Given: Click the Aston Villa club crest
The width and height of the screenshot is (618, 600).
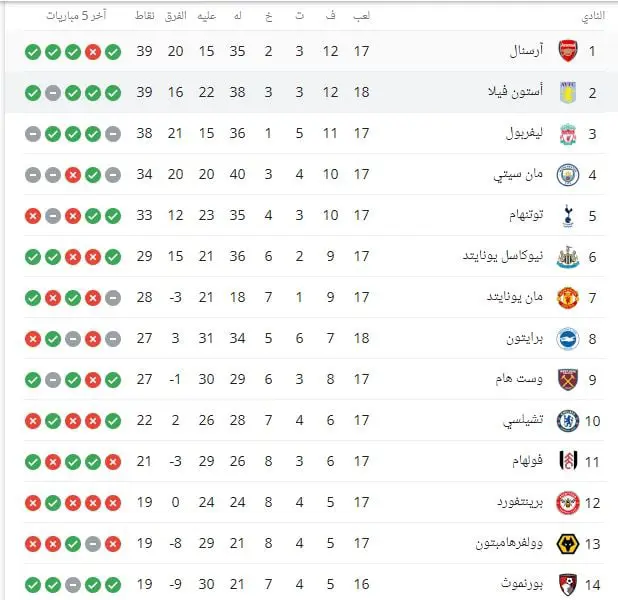Looking at the screenshot, I should coord(568,93).
